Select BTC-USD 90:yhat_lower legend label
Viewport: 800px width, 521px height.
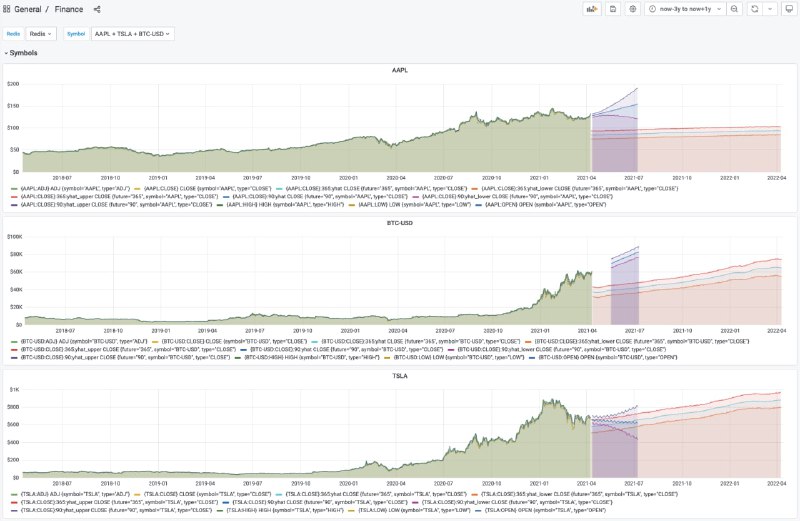click(x=561, y=350)
